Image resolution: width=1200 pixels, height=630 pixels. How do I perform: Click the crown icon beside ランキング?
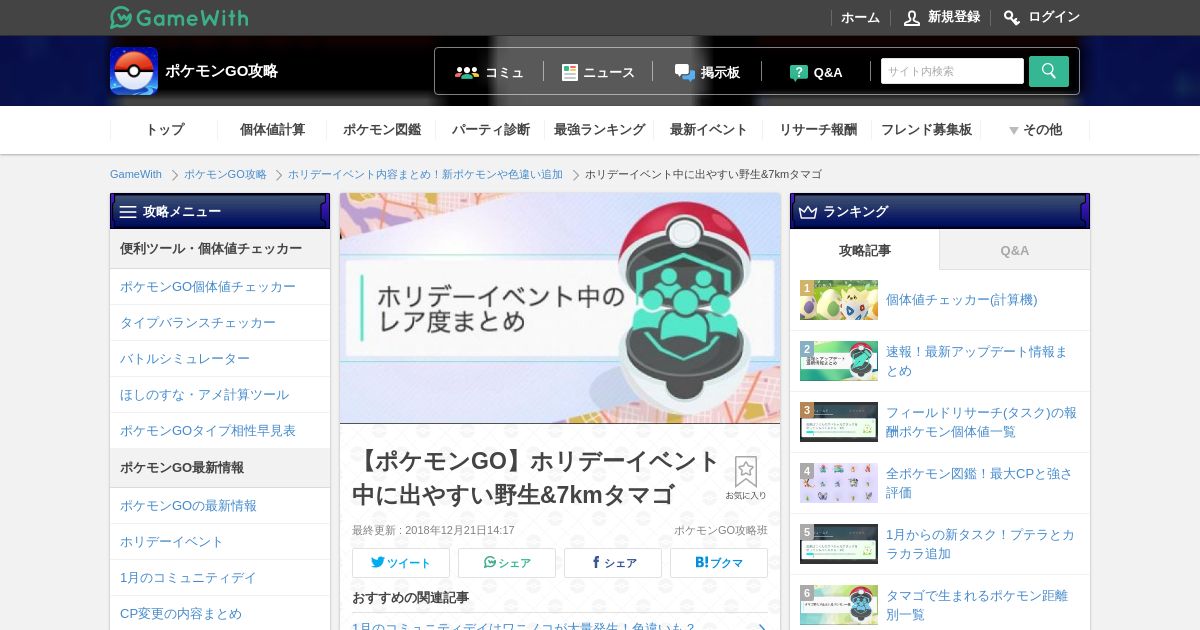tap(808, 211)
